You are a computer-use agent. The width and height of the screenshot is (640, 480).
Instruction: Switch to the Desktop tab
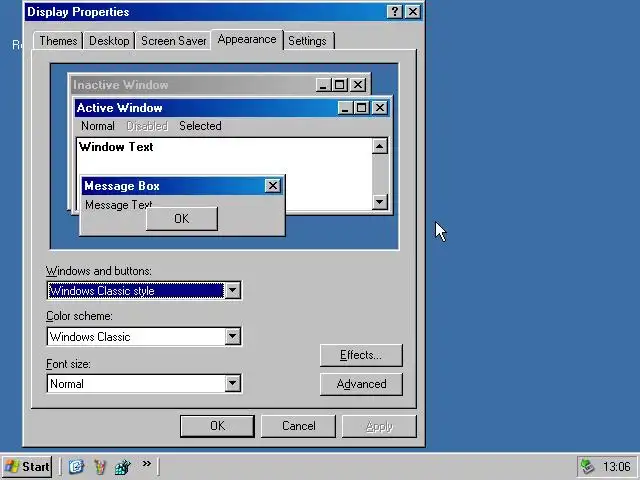coord(109,41)
